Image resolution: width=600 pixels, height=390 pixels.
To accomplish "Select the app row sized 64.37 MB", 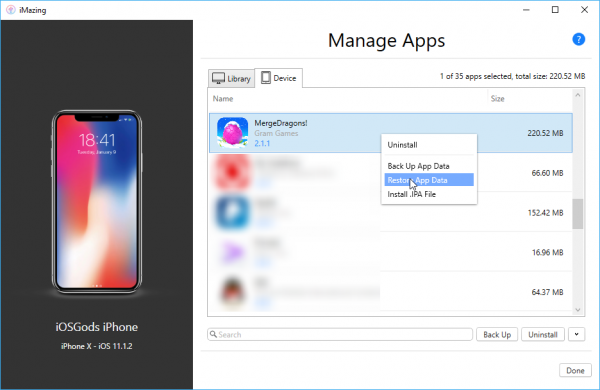I will click(x=391, y=292).
